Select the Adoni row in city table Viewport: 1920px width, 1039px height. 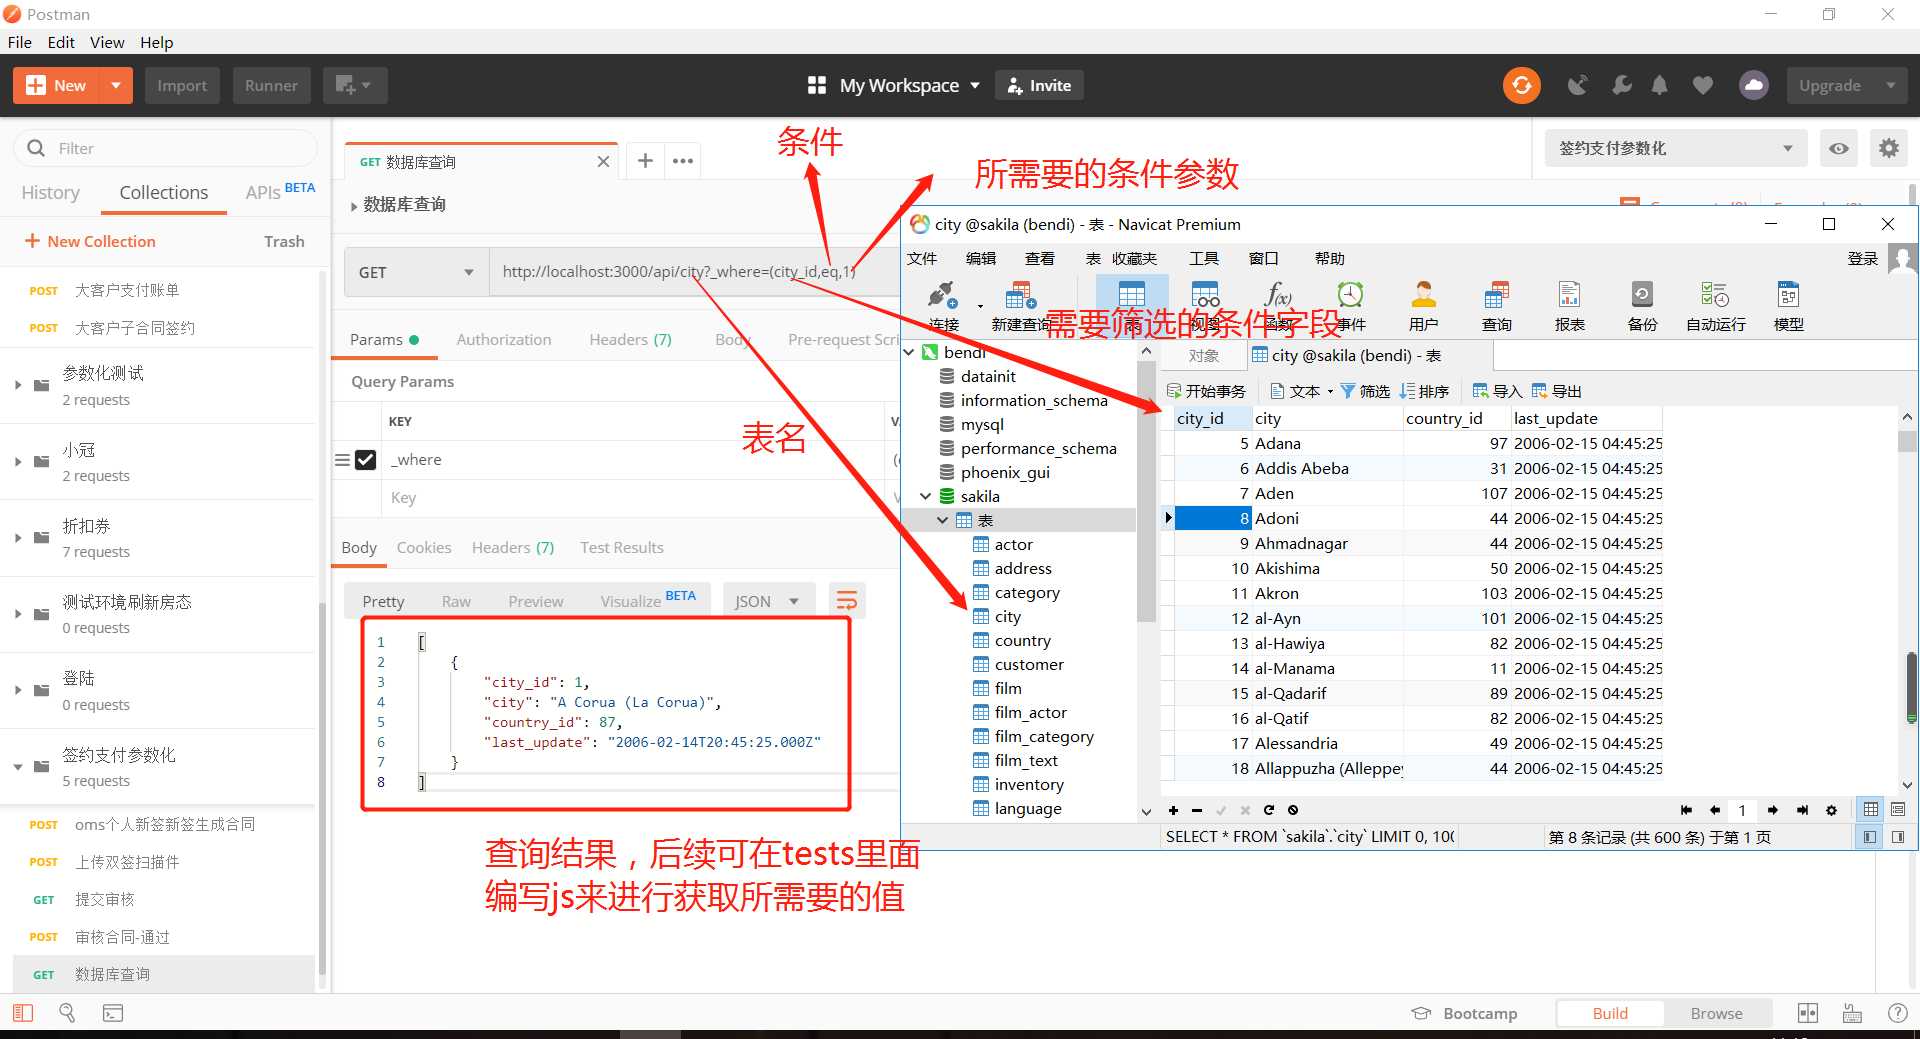(x=1418, y=518)
